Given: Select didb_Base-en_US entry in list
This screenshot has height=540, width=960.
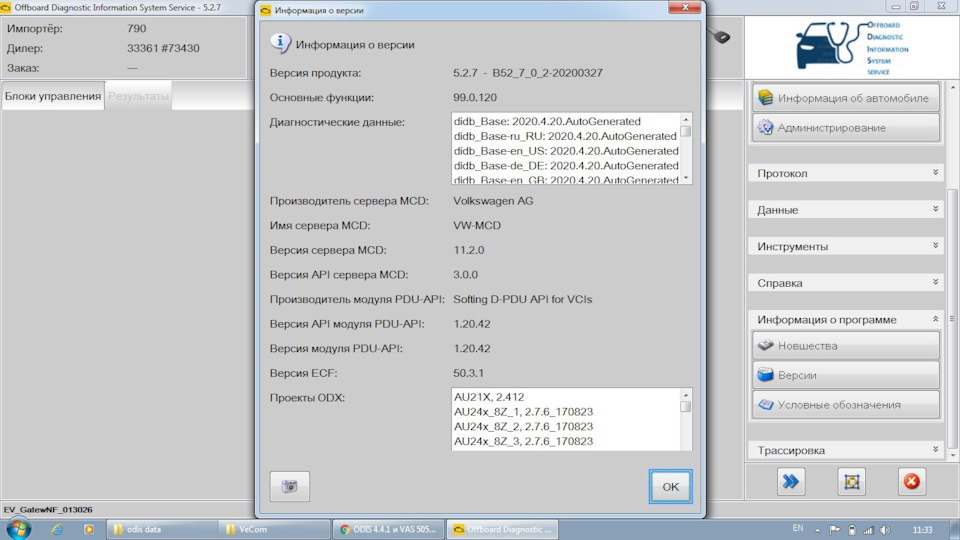Looking at the screenshot, I should click(565, 151).
